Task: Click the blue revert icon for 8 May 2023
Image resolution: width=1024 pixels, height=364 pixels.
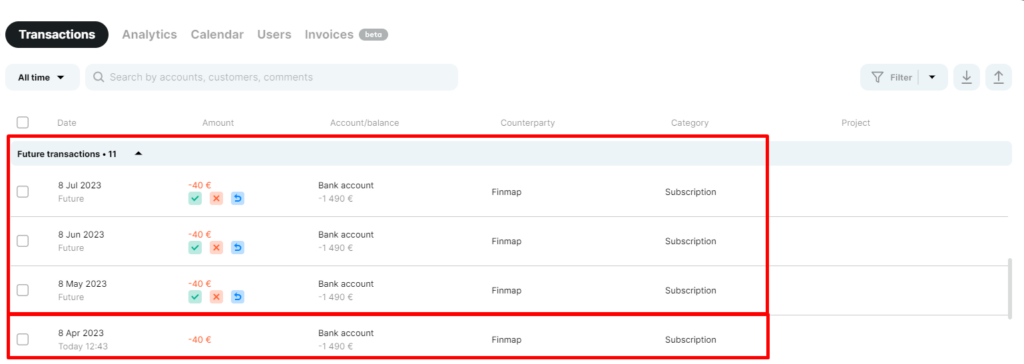Action: pyautogui.click(x=238, y=297)
